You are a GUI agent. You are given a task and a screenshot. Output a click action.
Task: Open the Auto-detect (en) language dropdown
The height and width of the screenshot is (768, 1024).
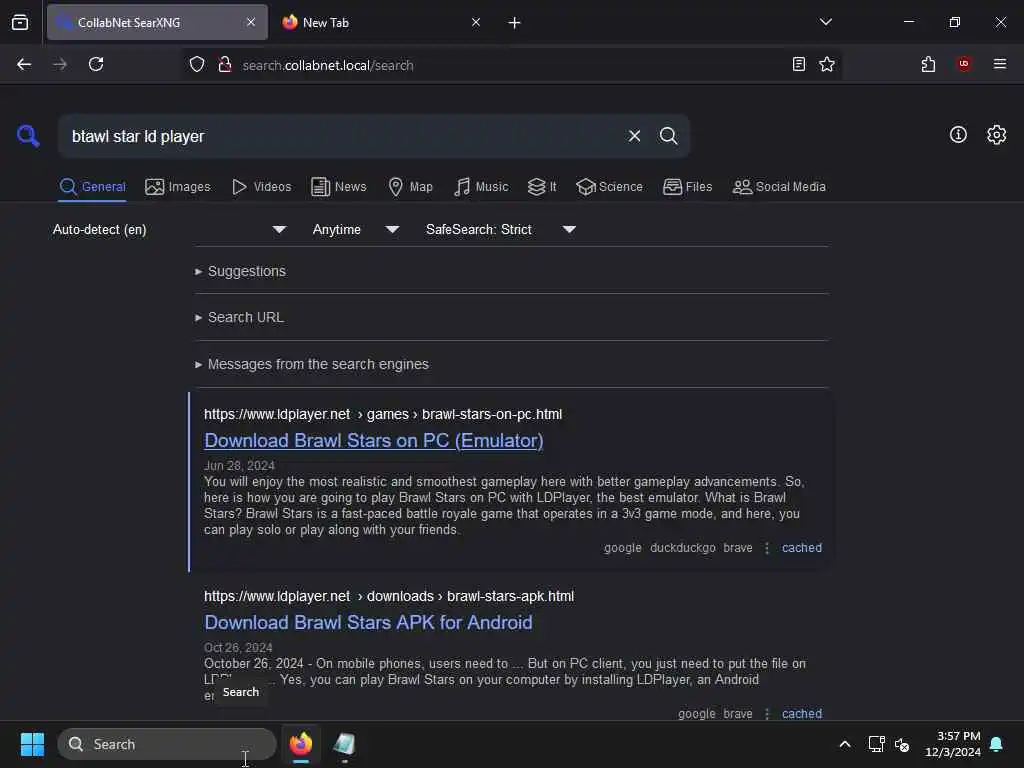169,229
